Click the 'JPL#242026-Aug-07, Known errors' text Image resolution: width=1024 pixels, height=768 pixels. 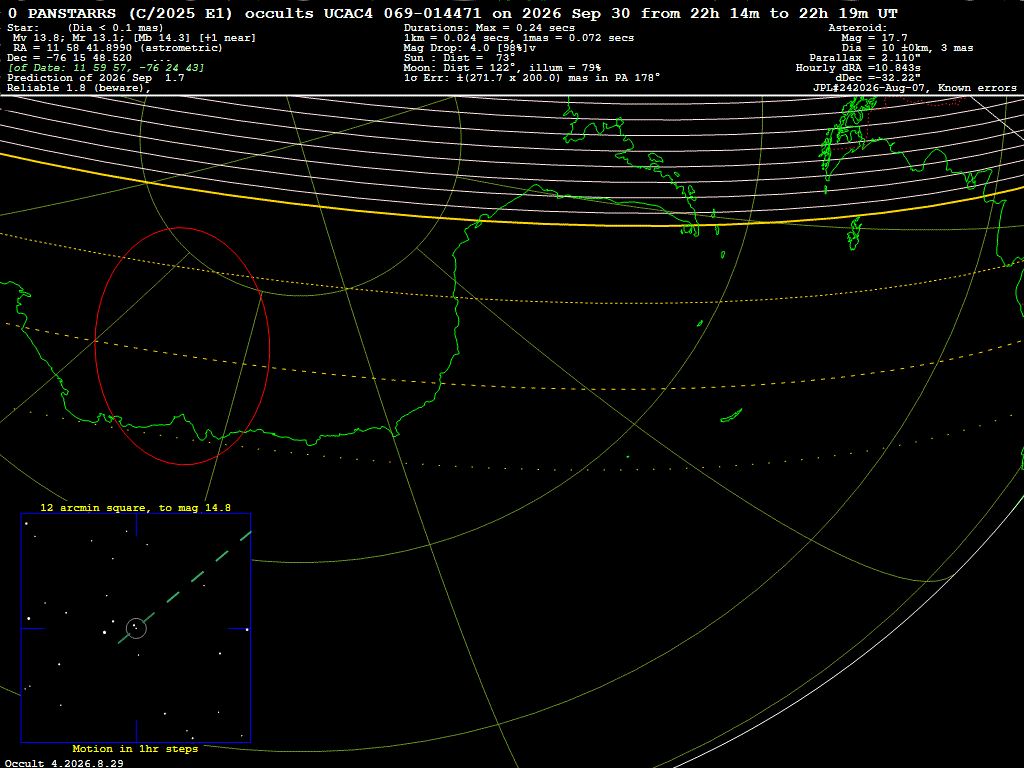(x=914, y=88)
